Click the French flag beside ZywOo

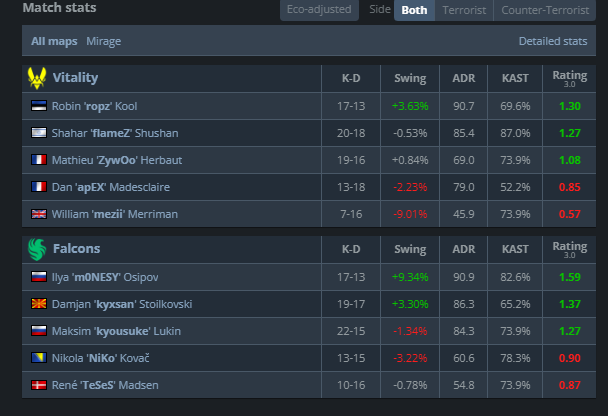[x=39, y=159]
